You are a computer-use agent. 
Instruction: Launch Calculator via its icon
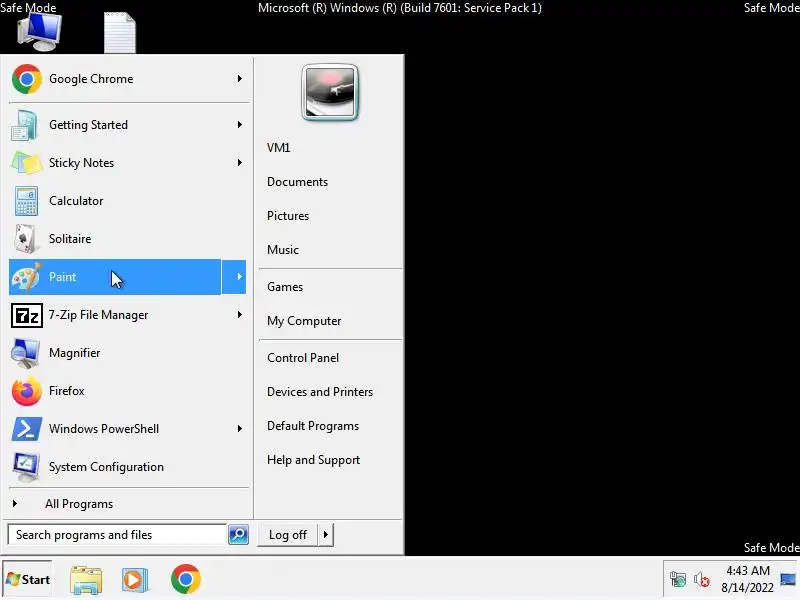(26, 201)
